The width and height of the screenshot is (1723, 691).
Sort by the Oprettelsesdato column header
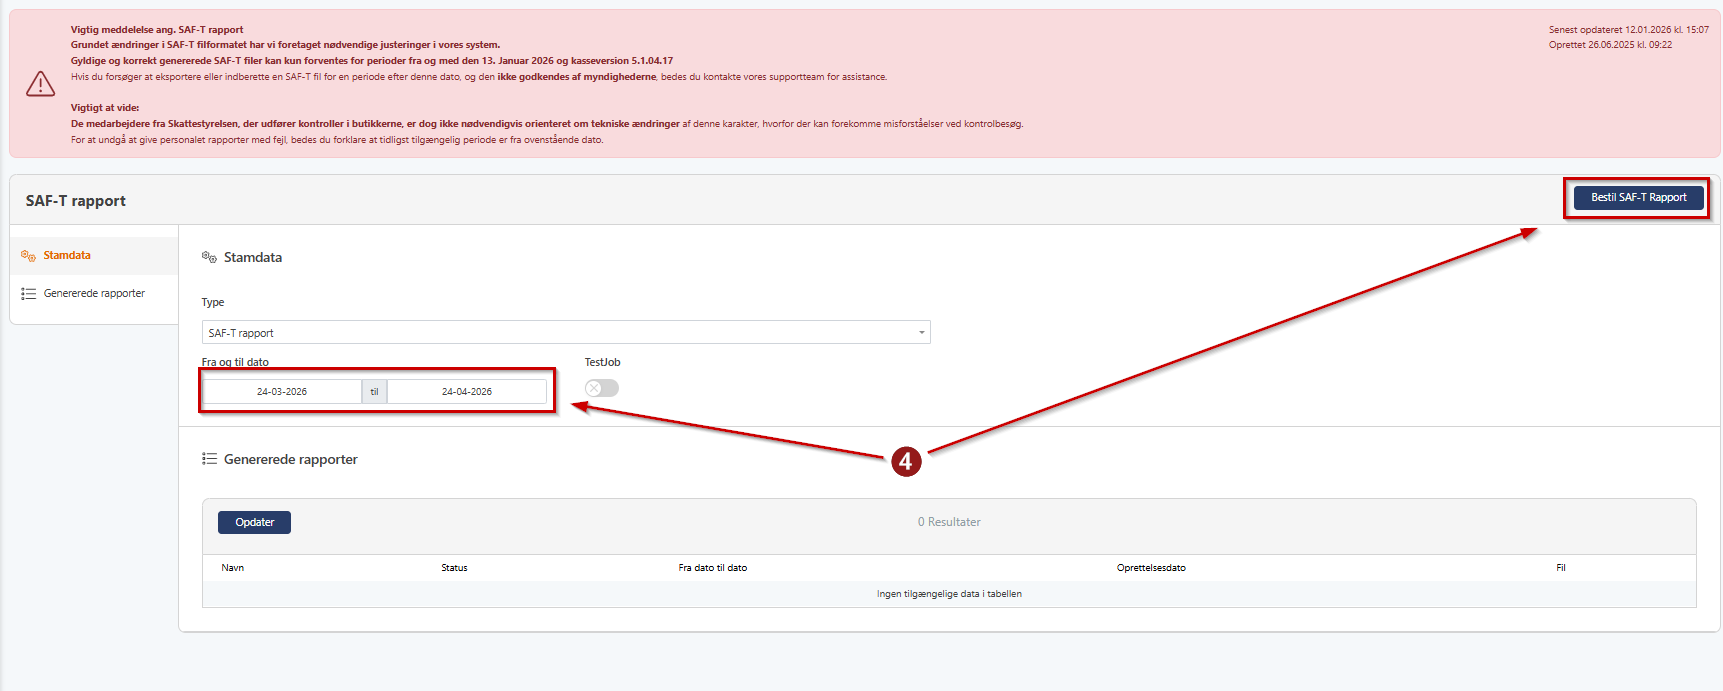pyautogui.click(x=1151, y=568)
